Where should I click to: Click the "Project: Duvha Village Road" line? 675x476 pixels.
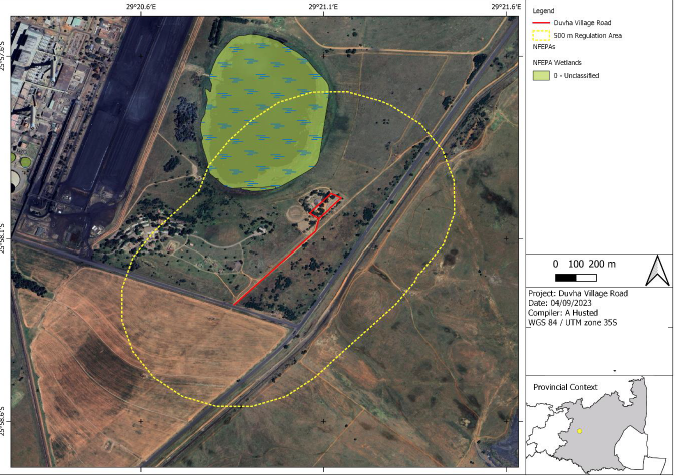pyautogui.click(x=578, y=293)
